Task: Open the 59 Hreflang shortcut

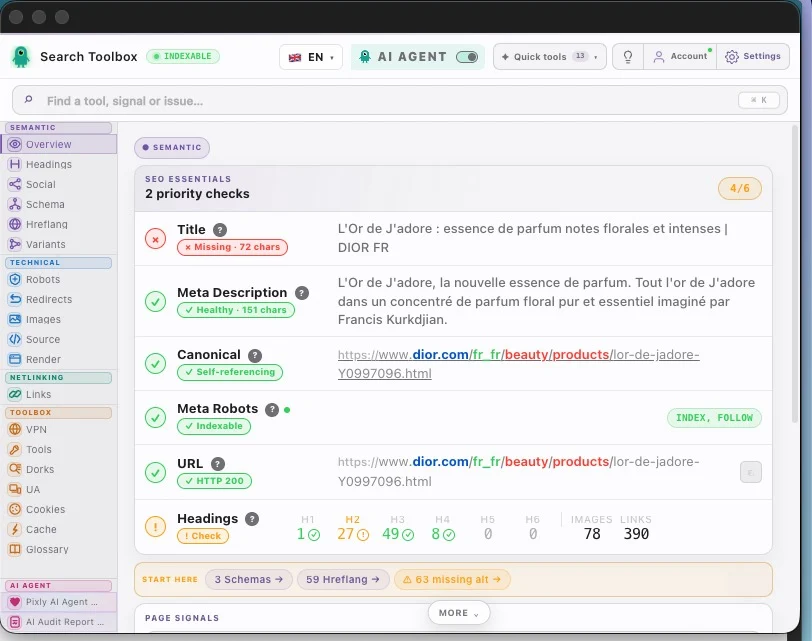Action: pos(342,579)
